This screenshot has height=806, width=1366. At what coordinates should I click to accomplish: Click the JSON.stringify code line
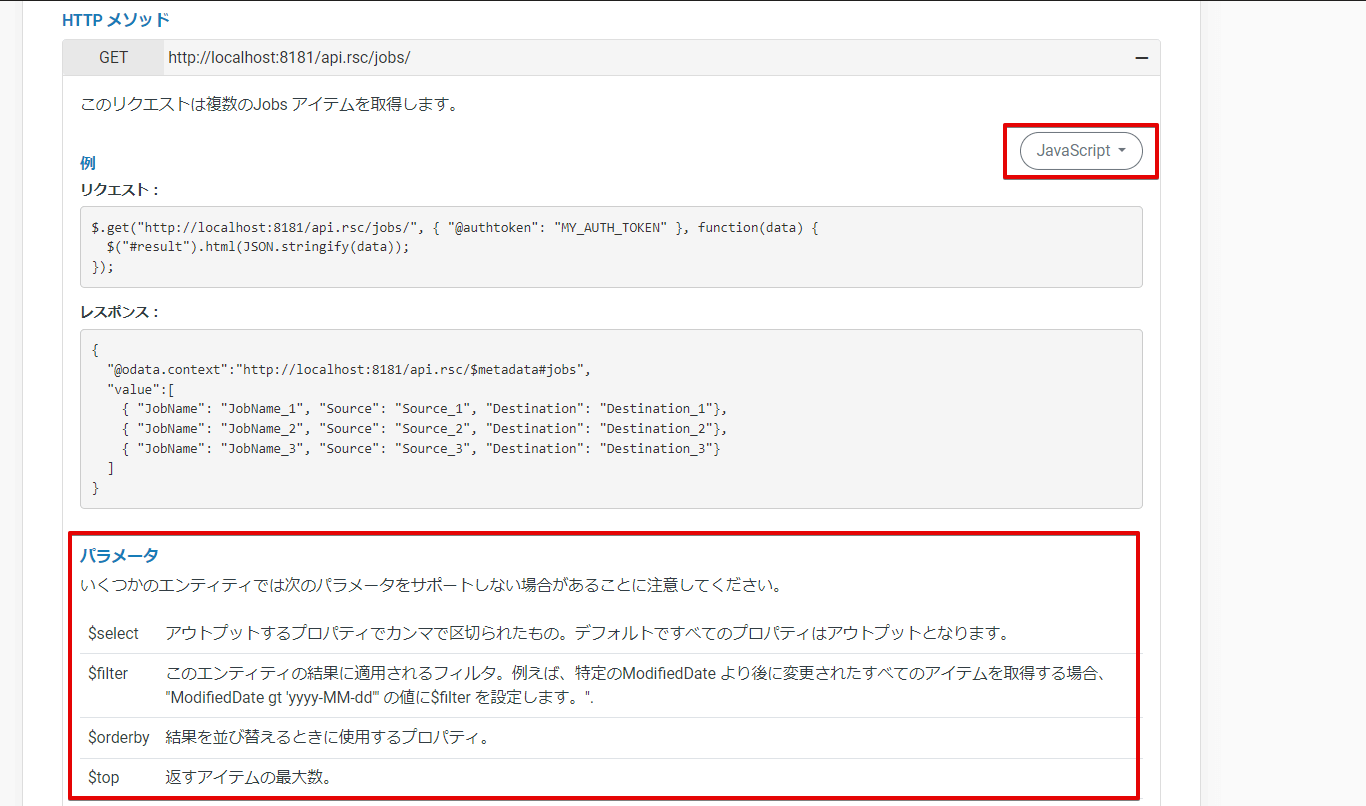click(x=258, y=248)
